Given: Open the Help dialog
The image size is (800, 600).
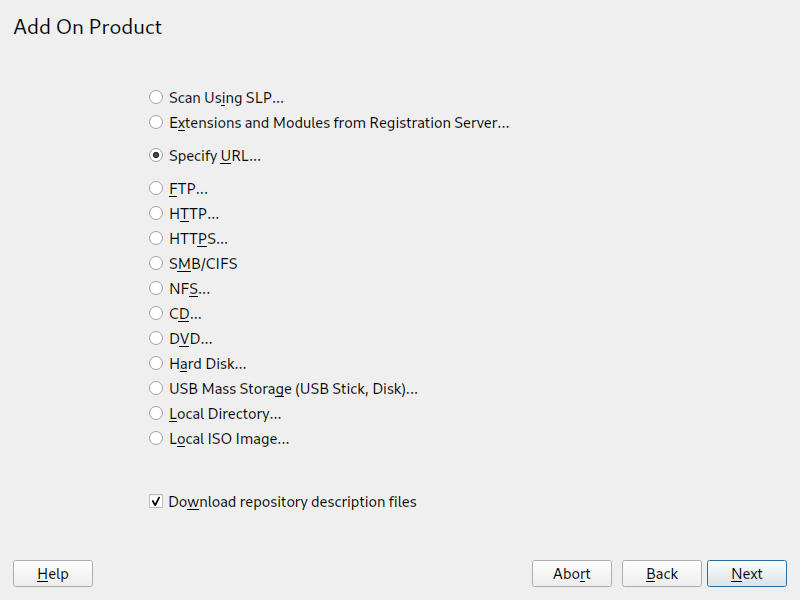Looking at the screenshot, I should click(53, 574).
